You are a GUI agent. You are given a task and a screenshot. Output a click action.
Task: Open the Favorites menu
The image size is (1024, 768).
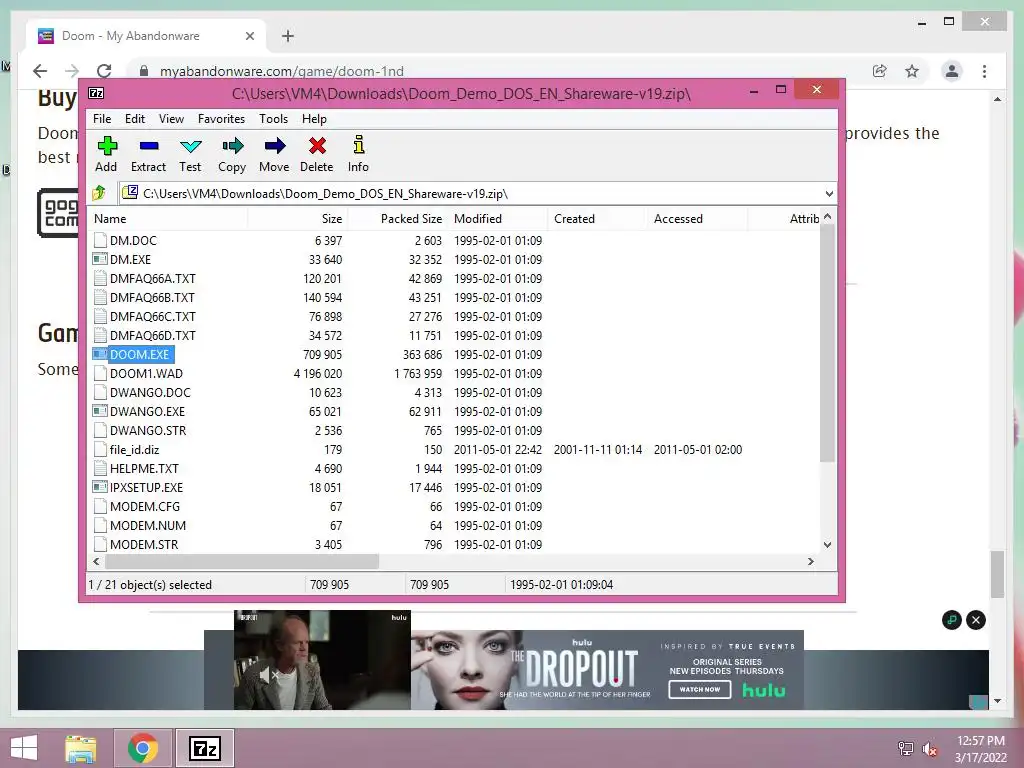(x=221, y=119)
